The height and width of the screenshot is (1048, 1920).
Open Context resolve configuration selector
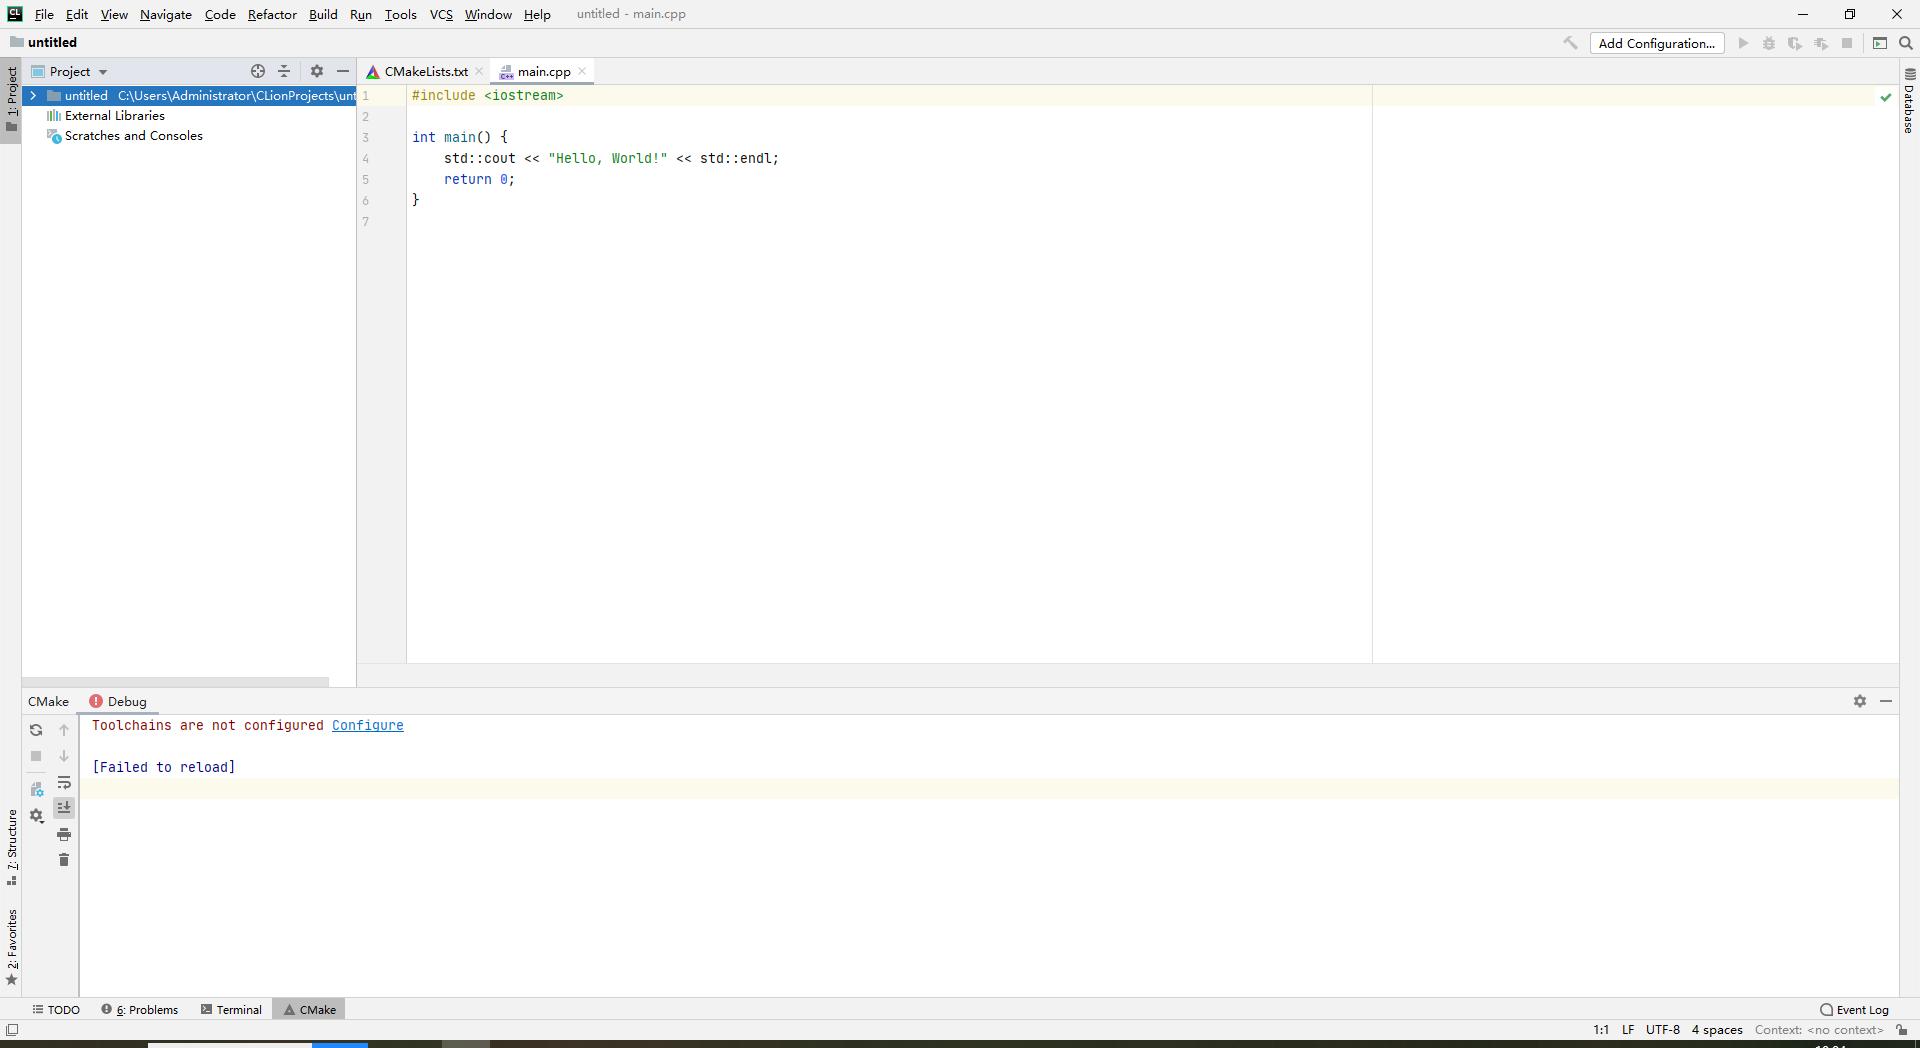pos(1819,1030)
